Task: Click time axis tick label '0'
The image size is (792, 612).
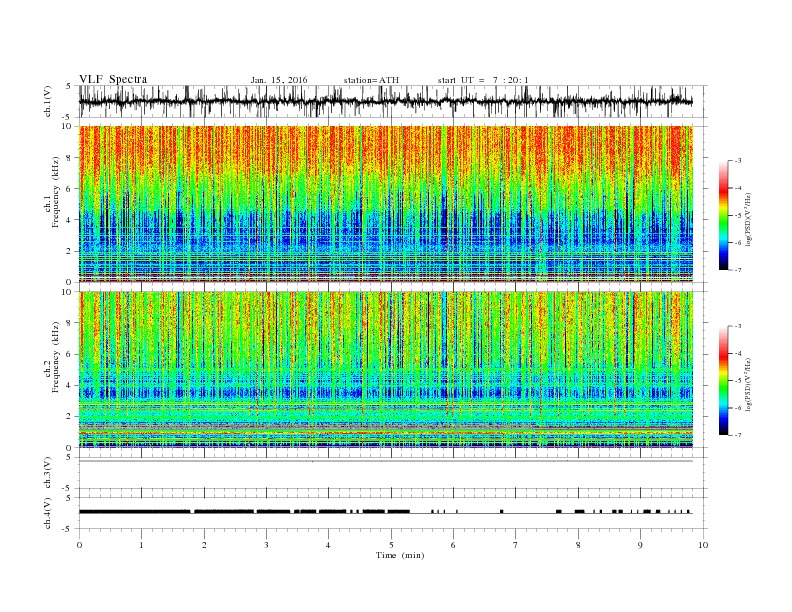Action: tap(79, 545)
